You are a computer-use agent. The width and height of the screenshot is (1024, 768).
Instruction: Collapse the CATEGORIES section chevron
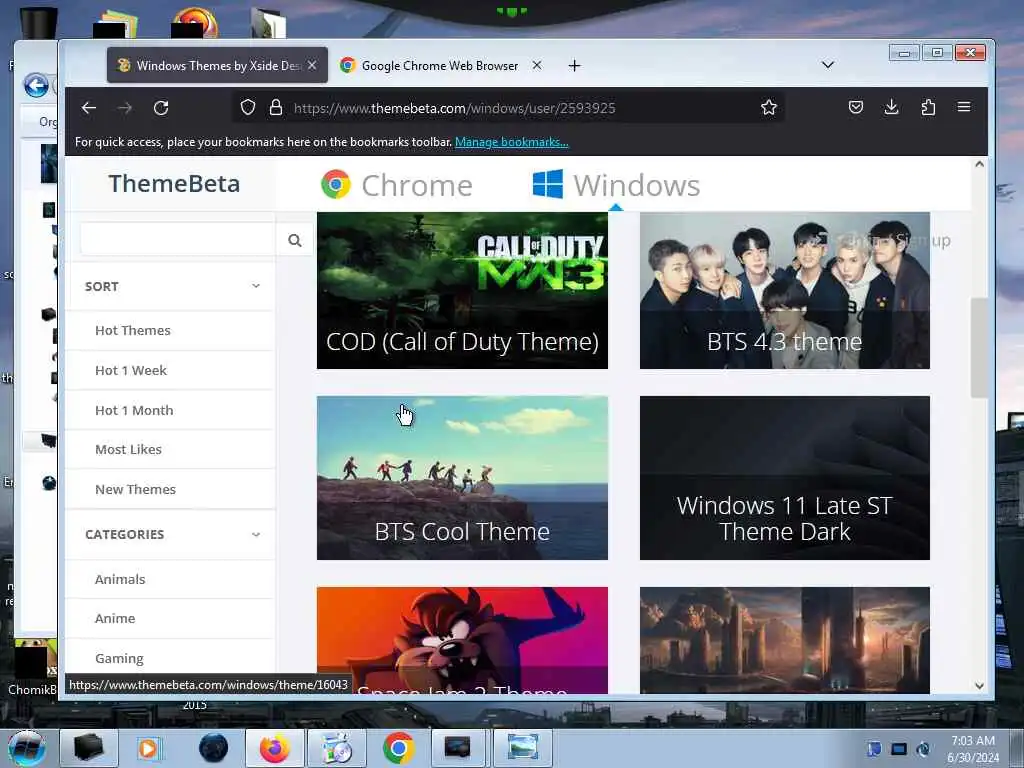pyautogui.click(x=256, y=534)
